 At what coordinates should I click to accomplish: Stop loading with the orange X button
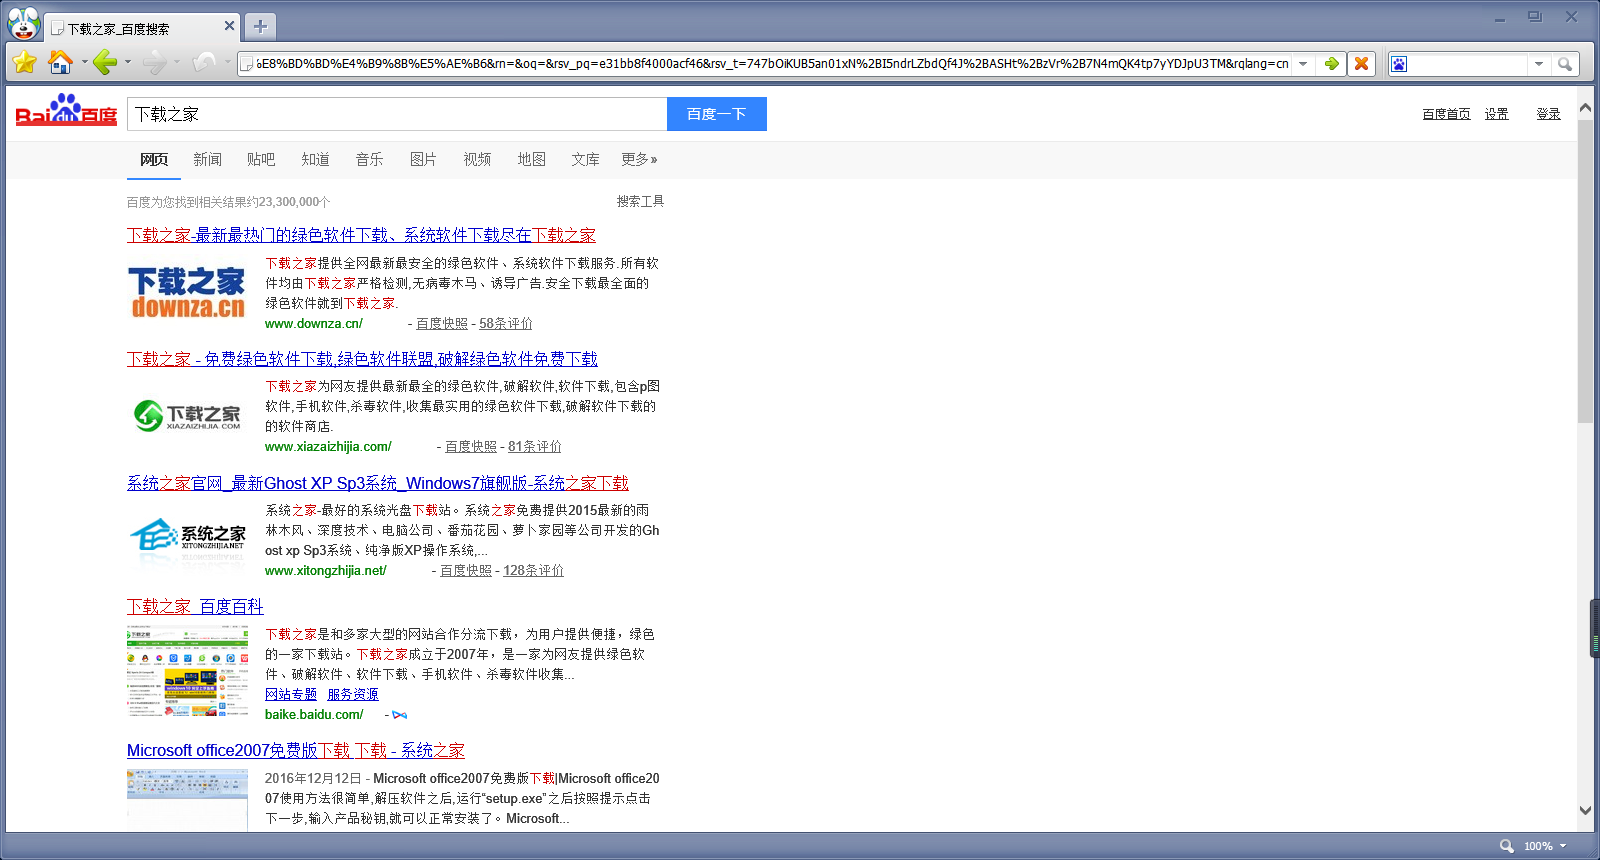point(1361,64)
